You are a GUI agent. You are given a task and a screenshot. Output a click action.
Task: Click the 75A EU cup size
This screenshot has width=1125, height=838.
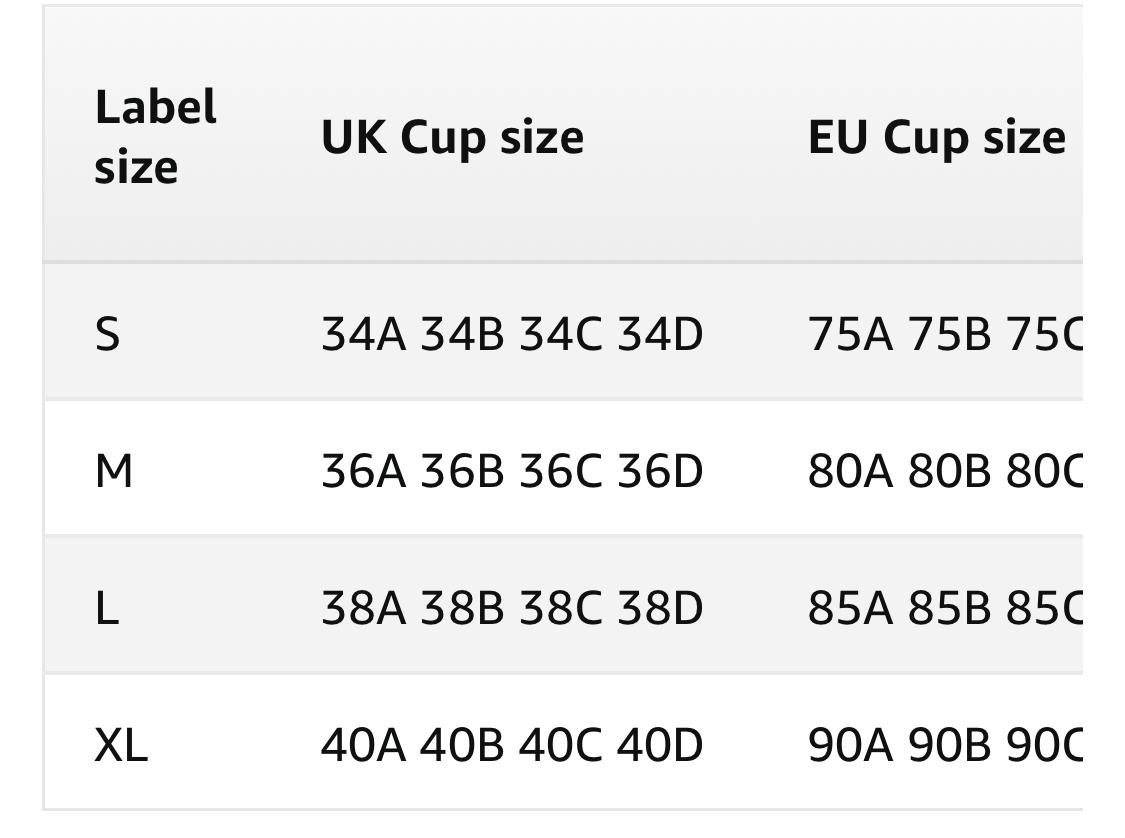coord(850,333)
